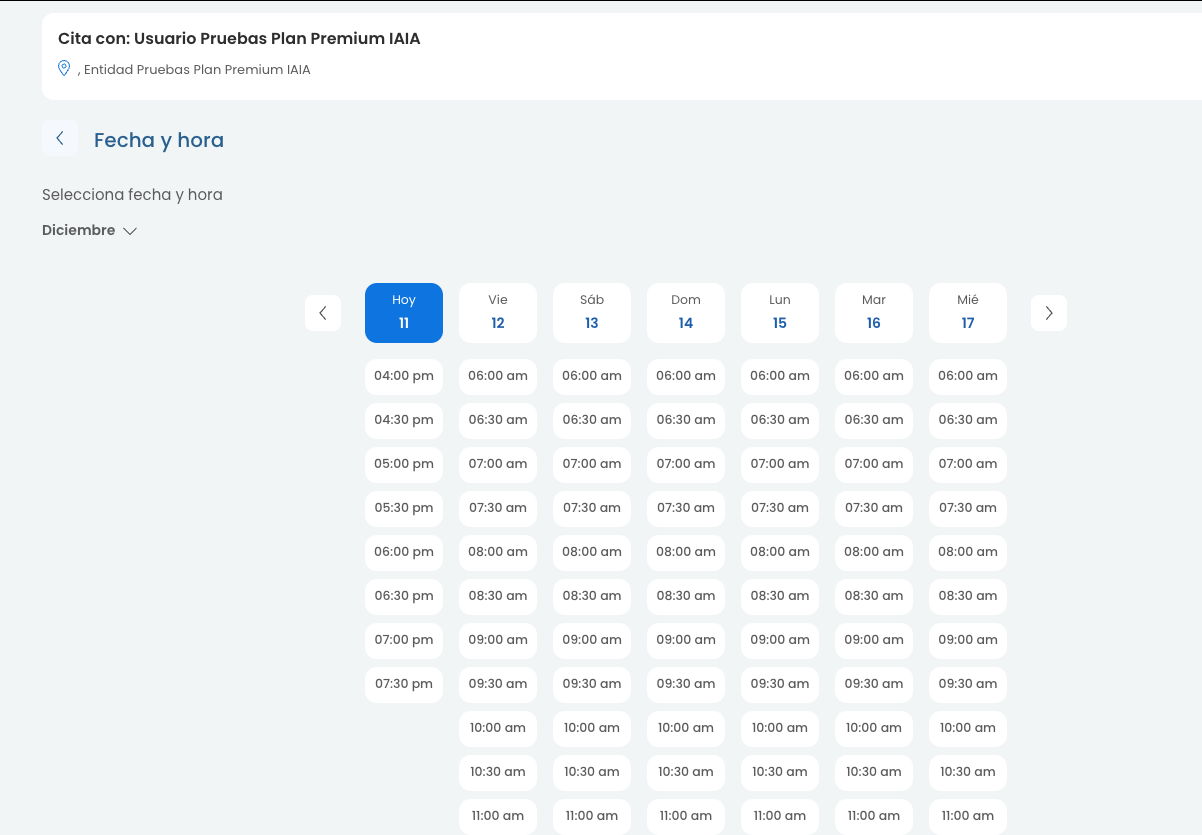Choose 09:00 am on Saturday 13
The width and height of the screenshot is (1202, 835).
(592, 640)
